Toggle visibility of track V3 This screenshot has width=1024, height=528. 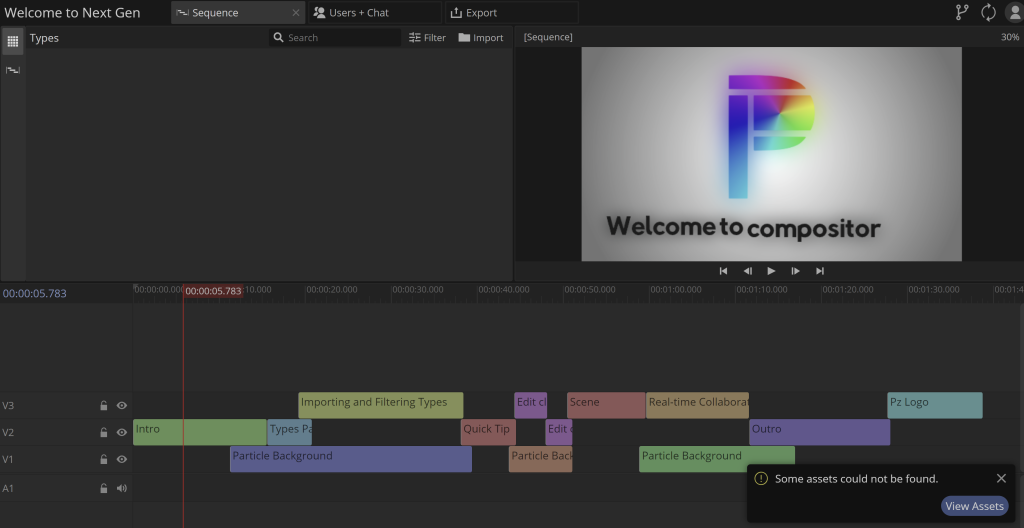click(x=122, y=406)
